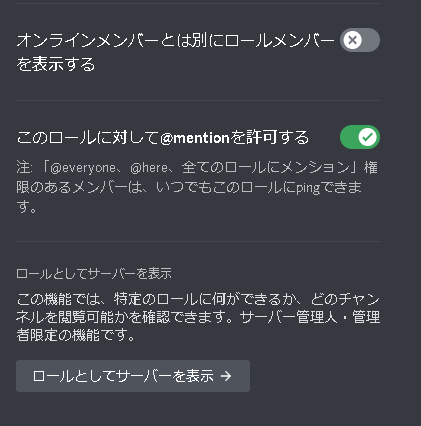Screen dimensions: 421x426
Task: Click the このロールに対して@mentionを許可する label
Action: tap(163, 137)
